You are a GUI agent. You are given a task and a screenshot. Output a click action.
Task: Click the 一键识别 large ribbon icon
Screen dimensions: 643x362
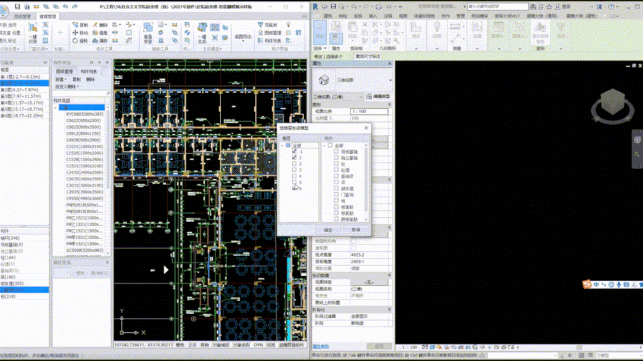pos(33,33)
